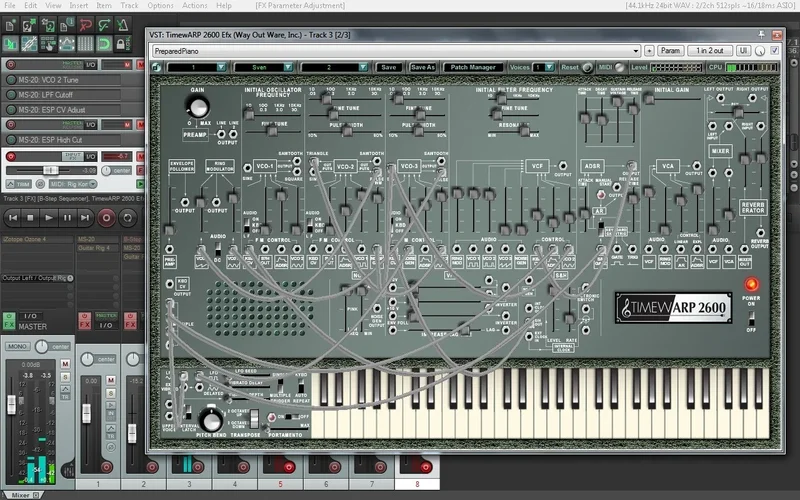Click the Open Project toolbar icon
The image size is (800, 500).
point(29,24)
